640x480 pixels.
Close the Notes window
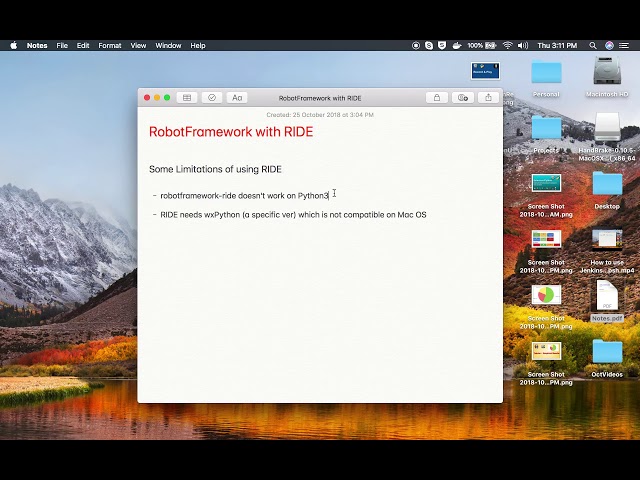[x=147, y=98]
